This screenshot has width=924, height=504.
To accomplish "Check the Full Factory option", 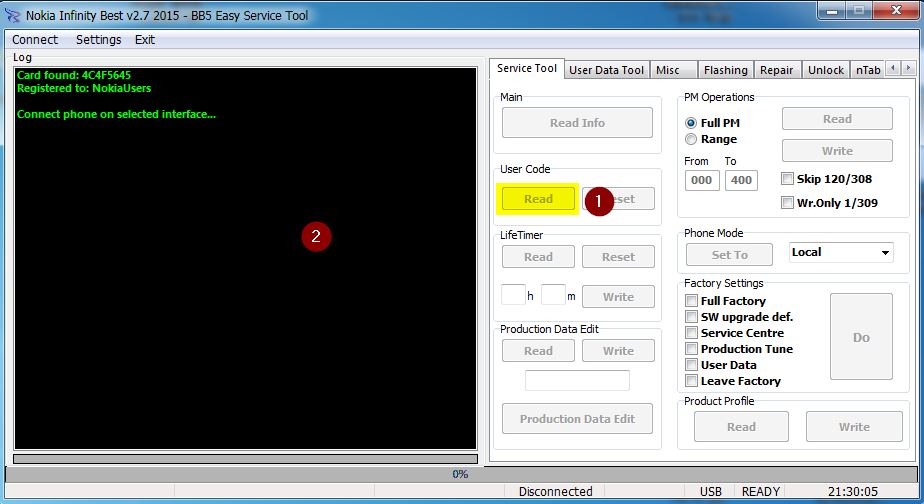I will point(692,301).
